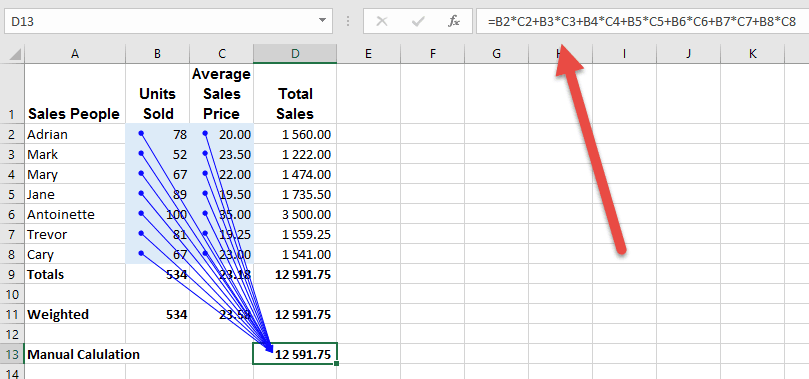
Task: Select total sales value 1 559.25
Action: pos(295,234)
